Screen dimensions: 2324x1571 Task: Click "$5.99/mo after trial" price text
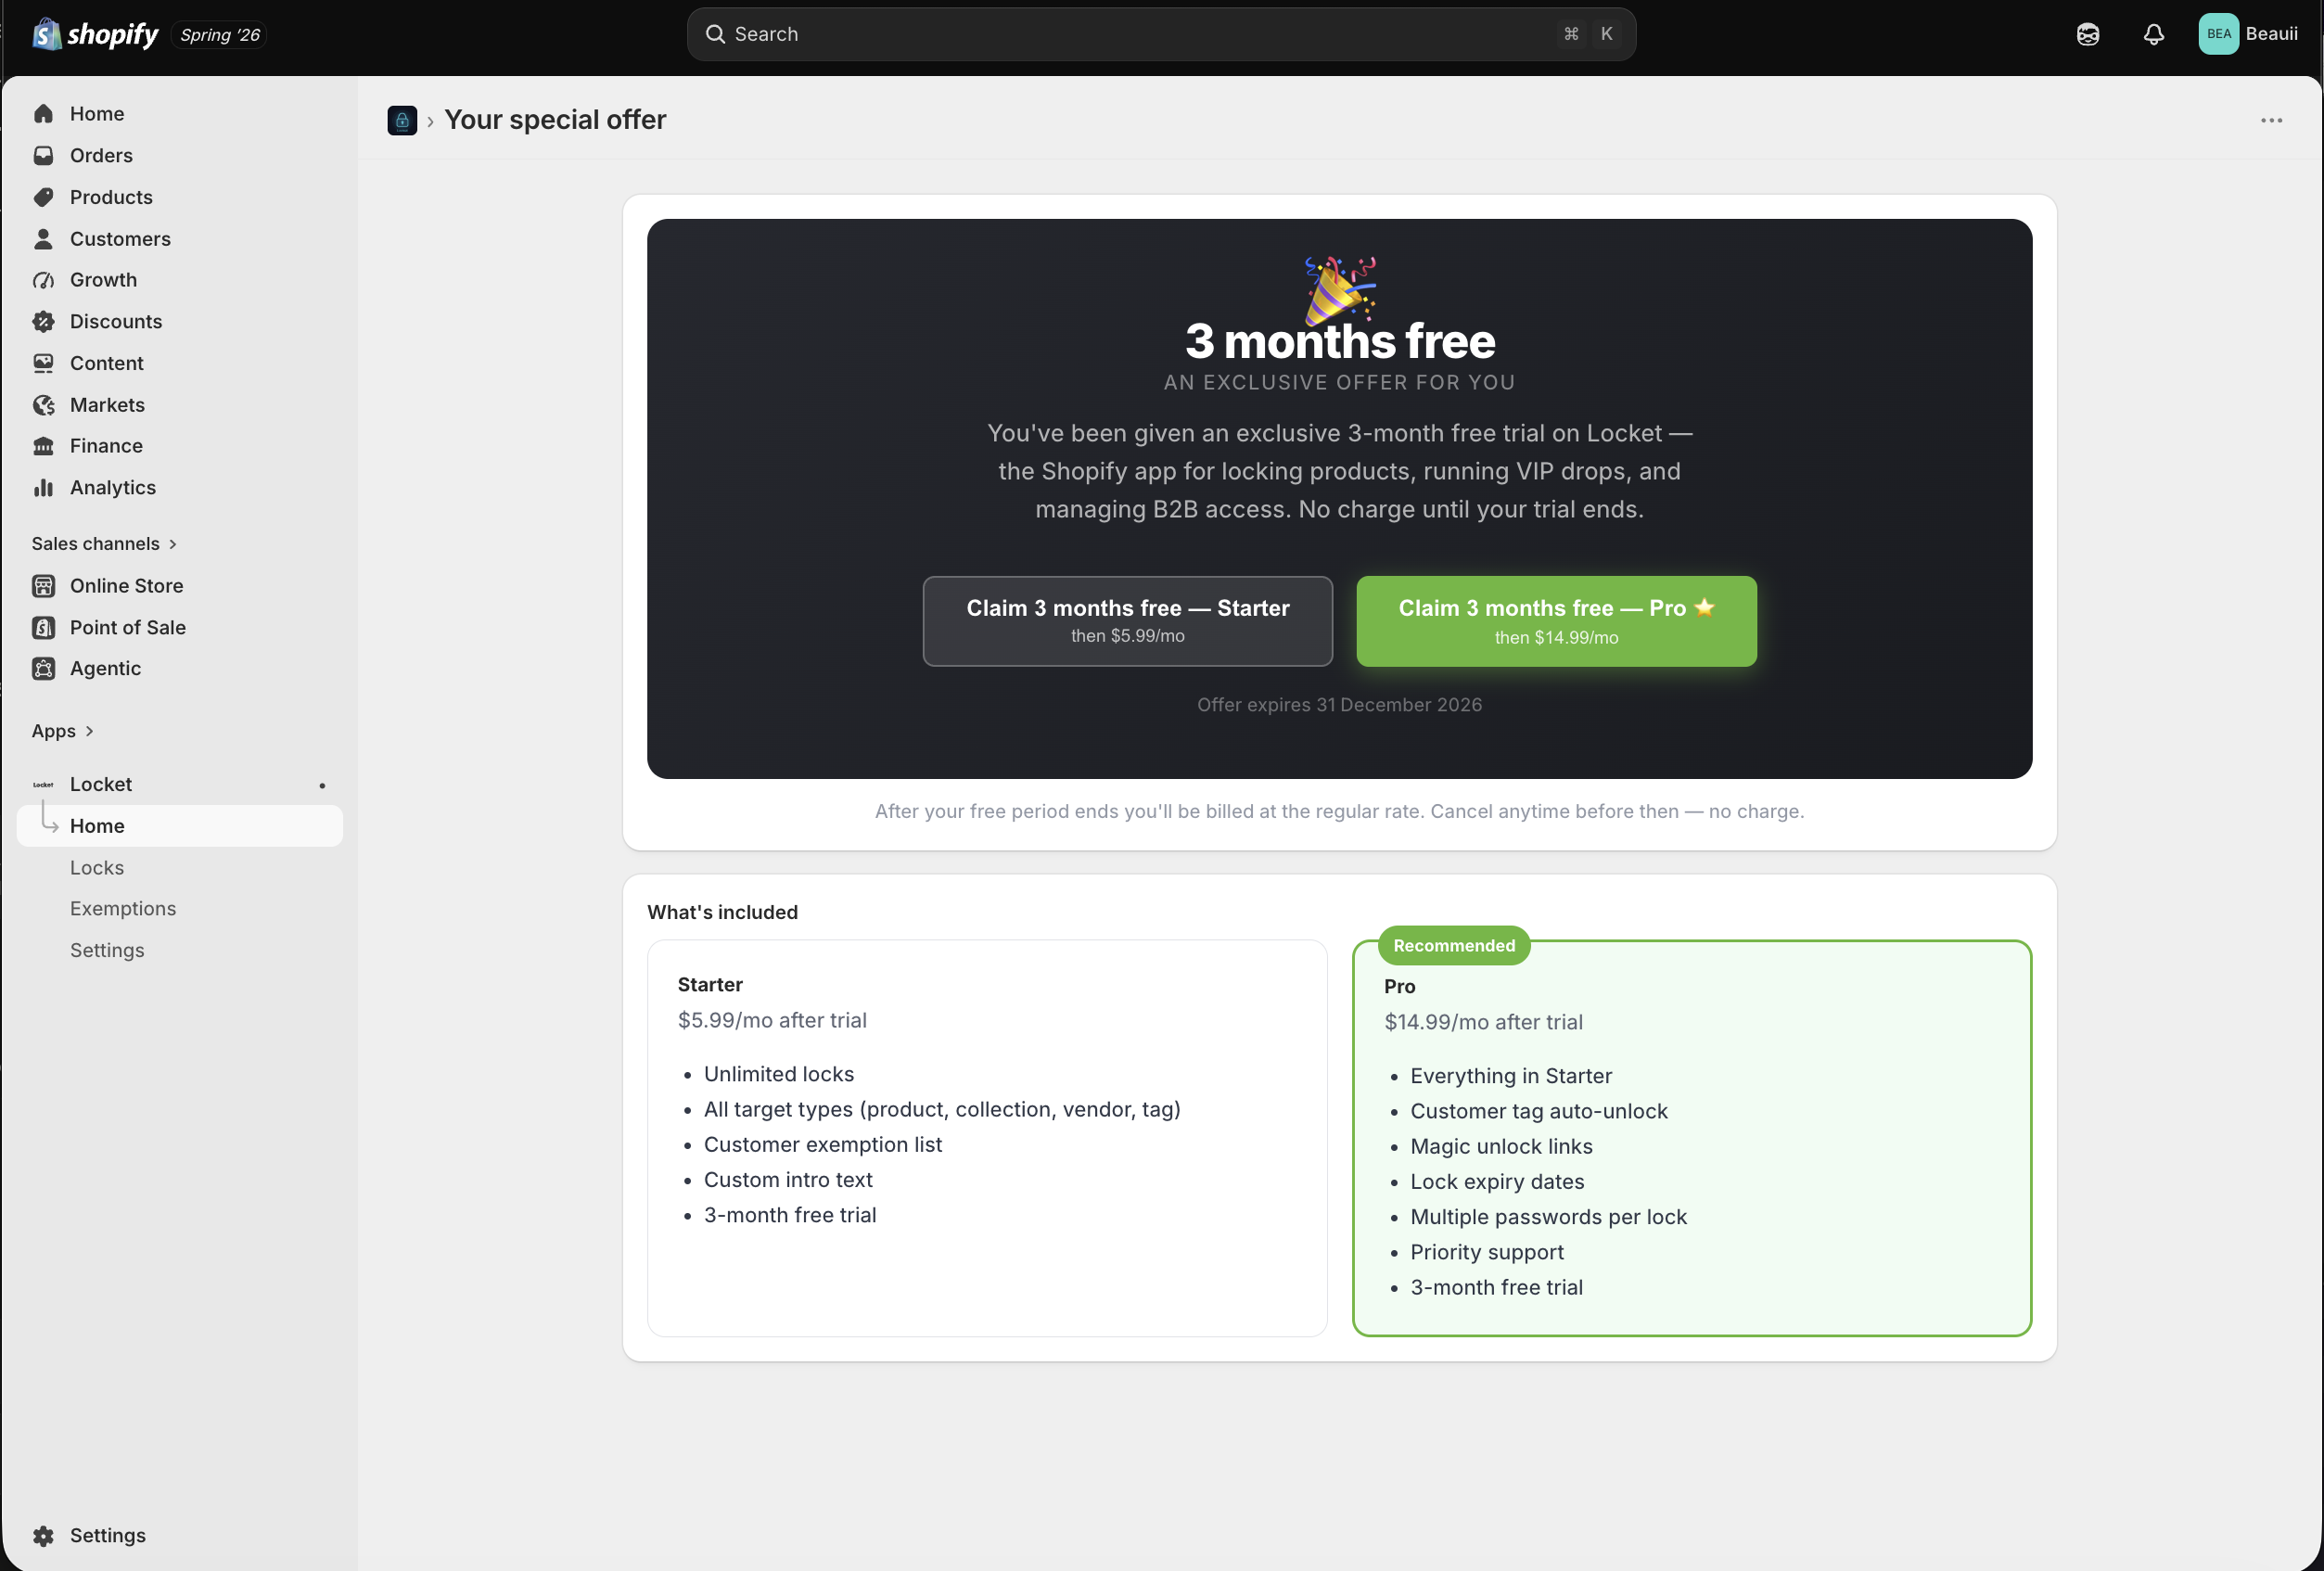[x=772, y=1020]
